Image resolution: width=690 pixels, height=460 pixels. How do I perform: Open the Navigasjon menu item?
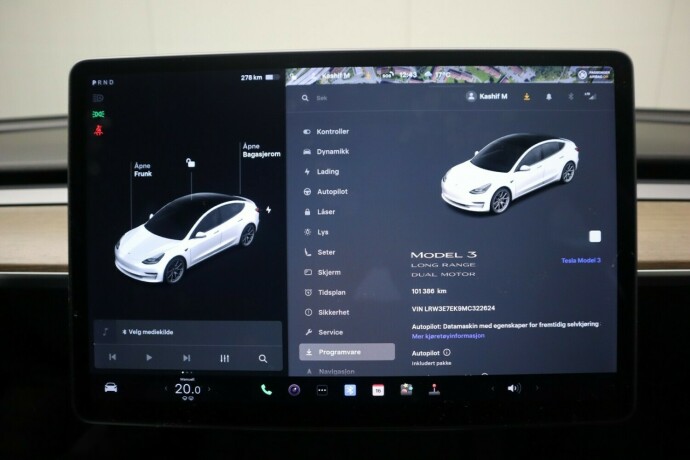330,372
